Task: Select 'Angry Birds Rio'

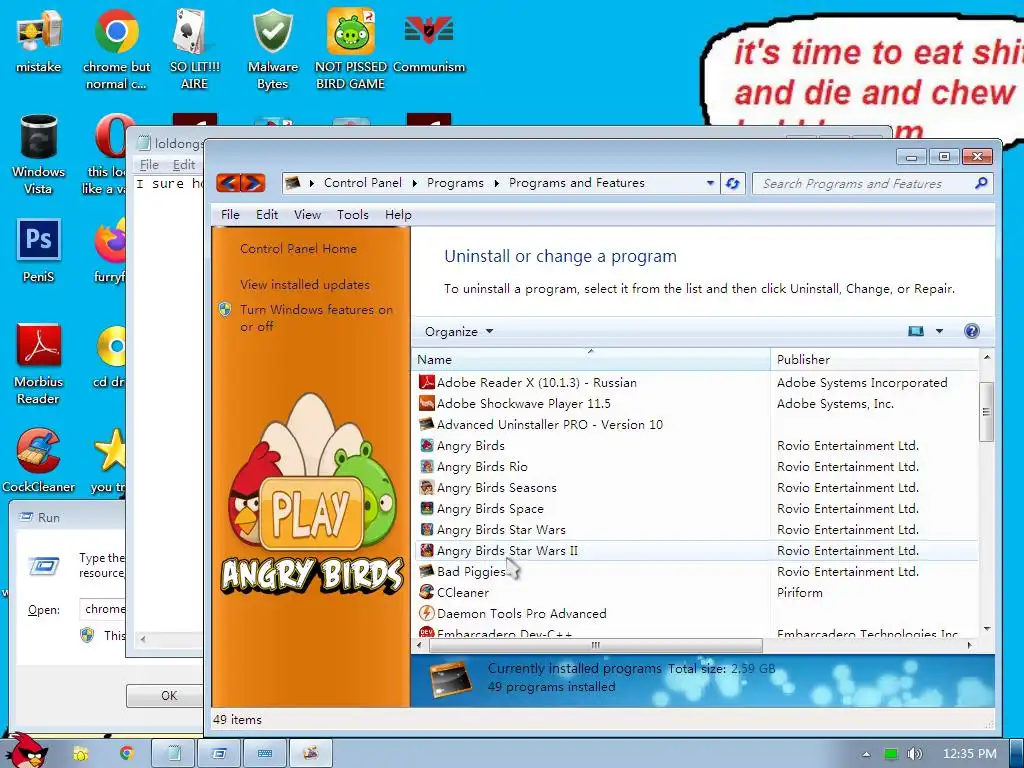Action: (696, 466)
